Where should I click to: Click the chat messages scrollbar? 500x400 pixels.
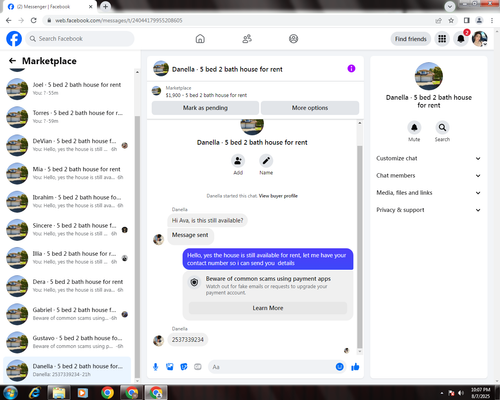[x=360, y=247]
